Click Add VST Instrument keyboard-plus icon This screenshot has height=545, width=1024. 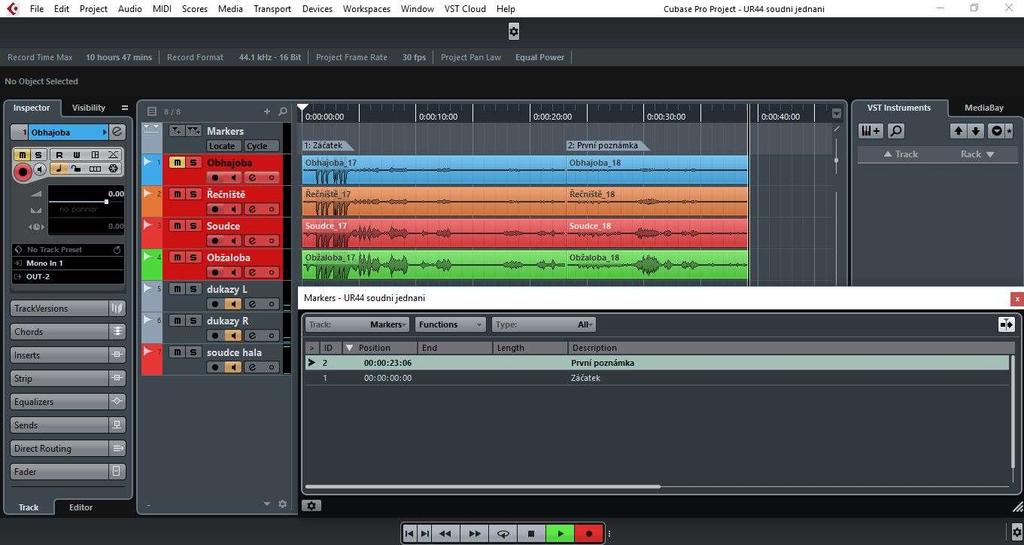871,131
